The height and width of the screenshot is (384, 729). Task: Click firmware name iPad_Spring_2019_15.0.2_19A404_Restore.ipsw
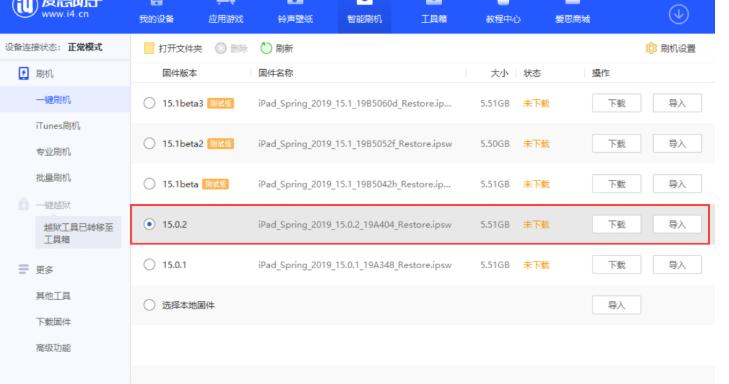coord(355,225)
